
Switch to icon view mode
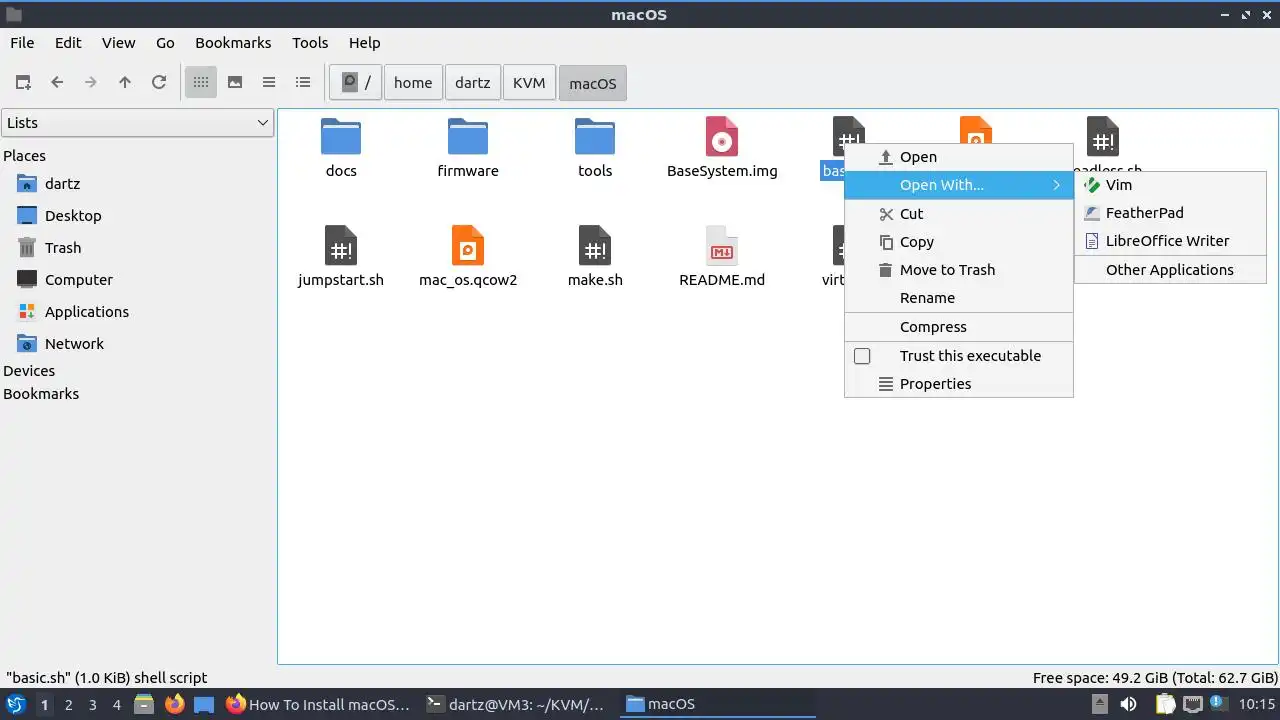[201, 83]
